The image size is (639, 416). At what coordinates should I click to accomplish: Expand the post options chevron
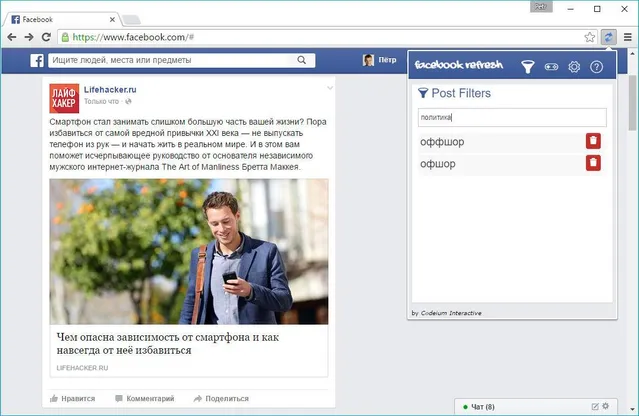(329, 89)
